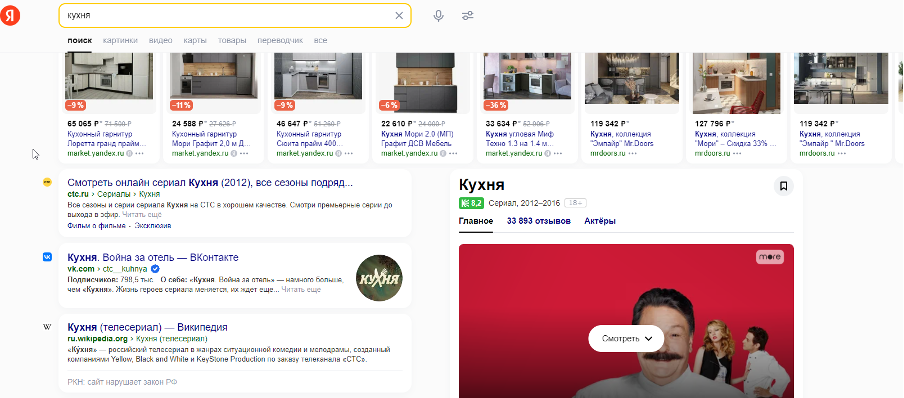This screenshot has height=398, width=904.
Task: Open info icon on Мори Графит 2,0 м card
Action: pos(234,153)
